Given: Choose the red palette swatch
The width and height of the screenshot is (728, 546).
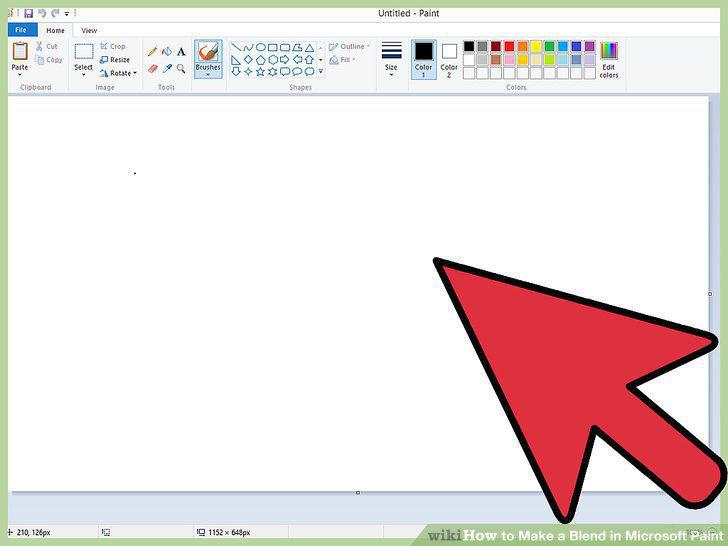Looking at the screenshot, I should pos(509,46).
